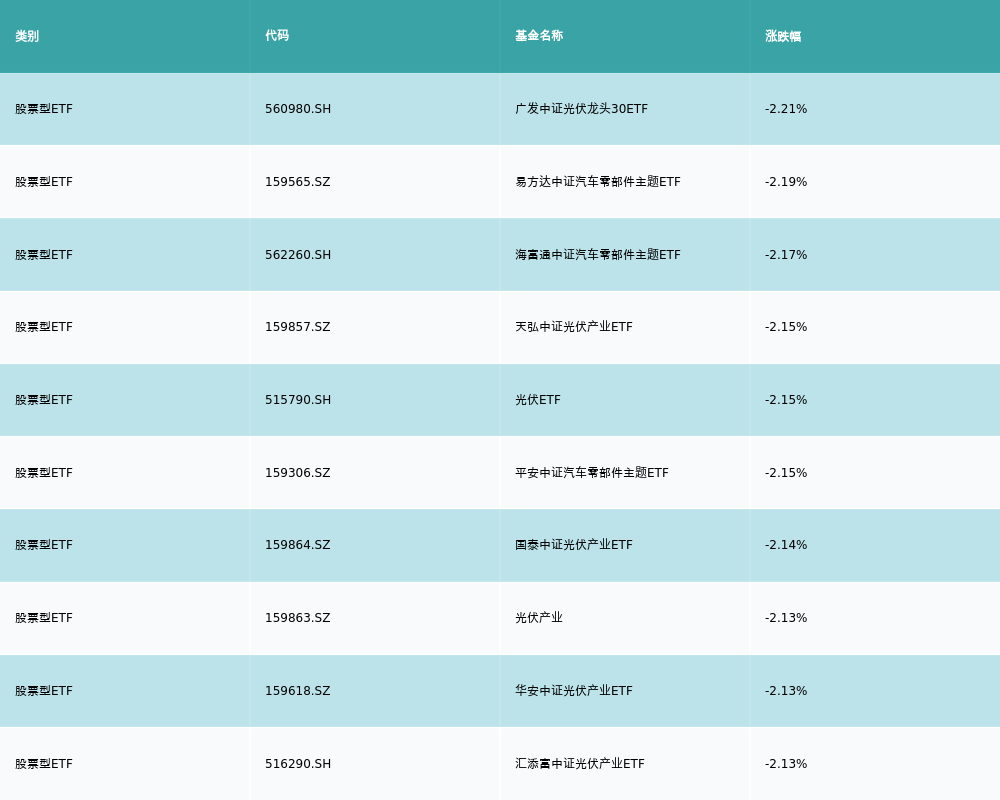Click 股票型ETF in the 159618.SZ row
The image size is (1000, 800).
pyautogui.click(x=44, y=691)
